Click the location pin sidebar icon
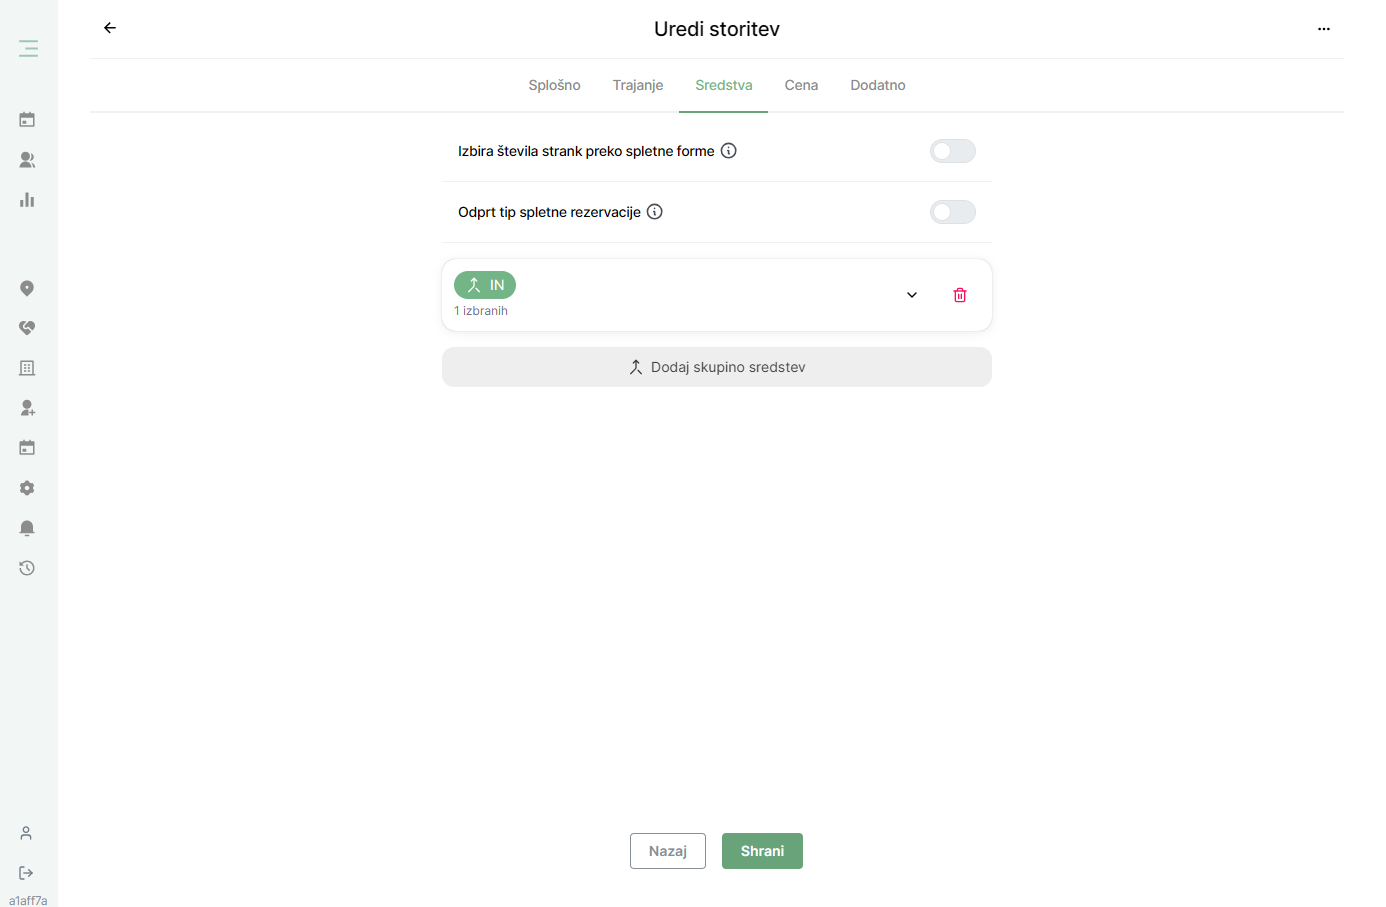1386x907 pixels. click(27, 288)
